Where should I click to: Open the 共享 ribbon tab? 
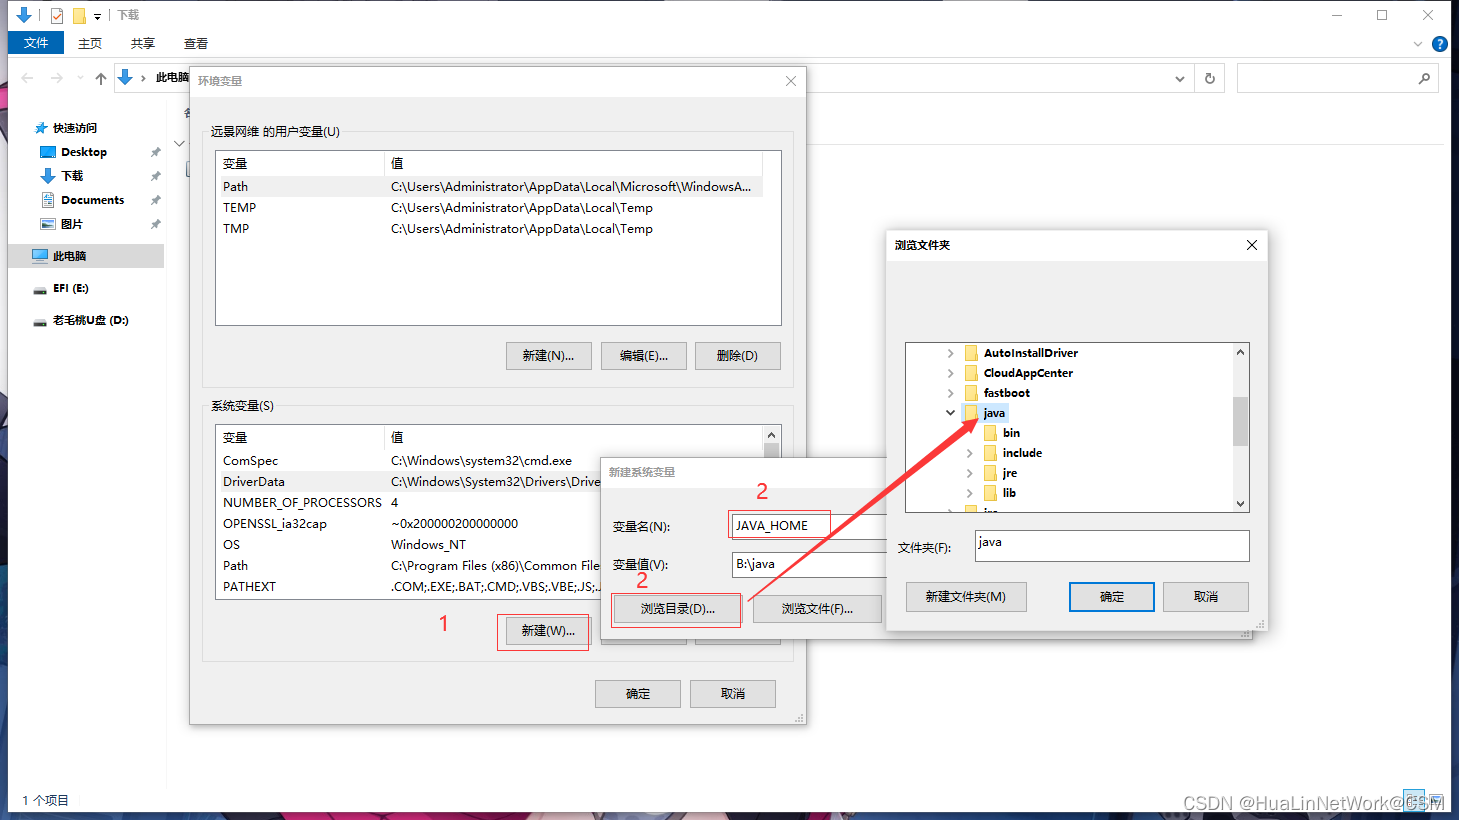pyautogui.click(x=143, y=43)
